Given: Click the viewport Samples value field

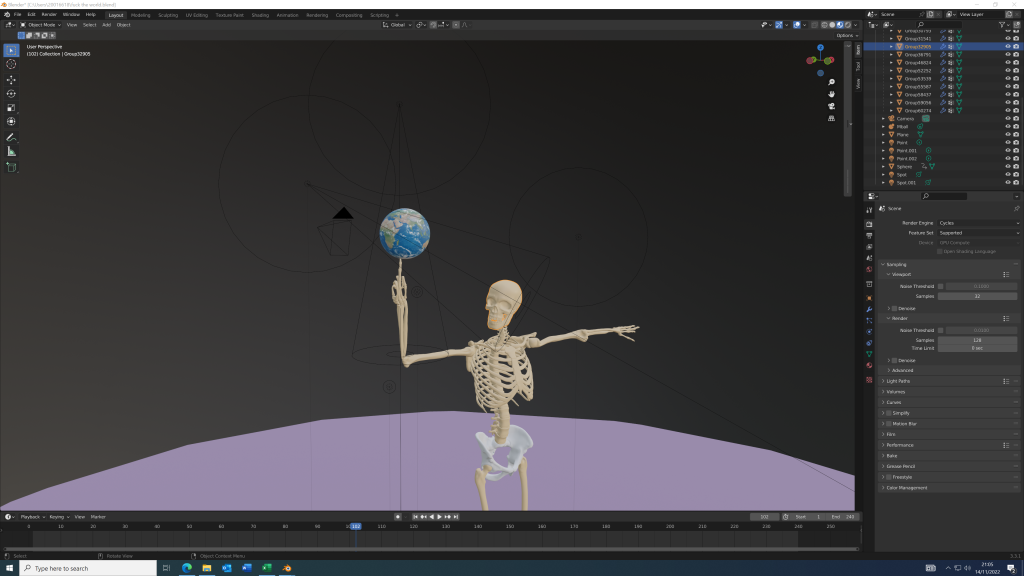Looking at the screenshot, I should click(977, 297).
